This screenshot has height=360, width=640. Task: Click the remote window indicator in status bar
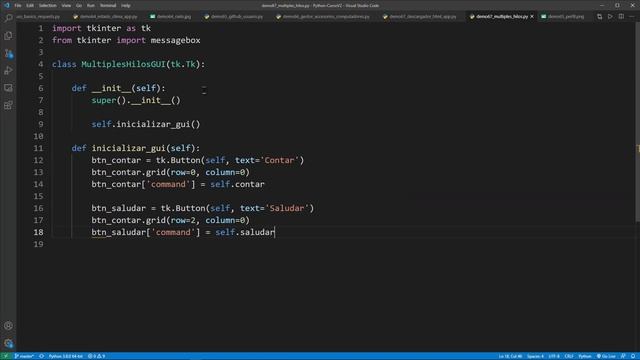point(6,356)
